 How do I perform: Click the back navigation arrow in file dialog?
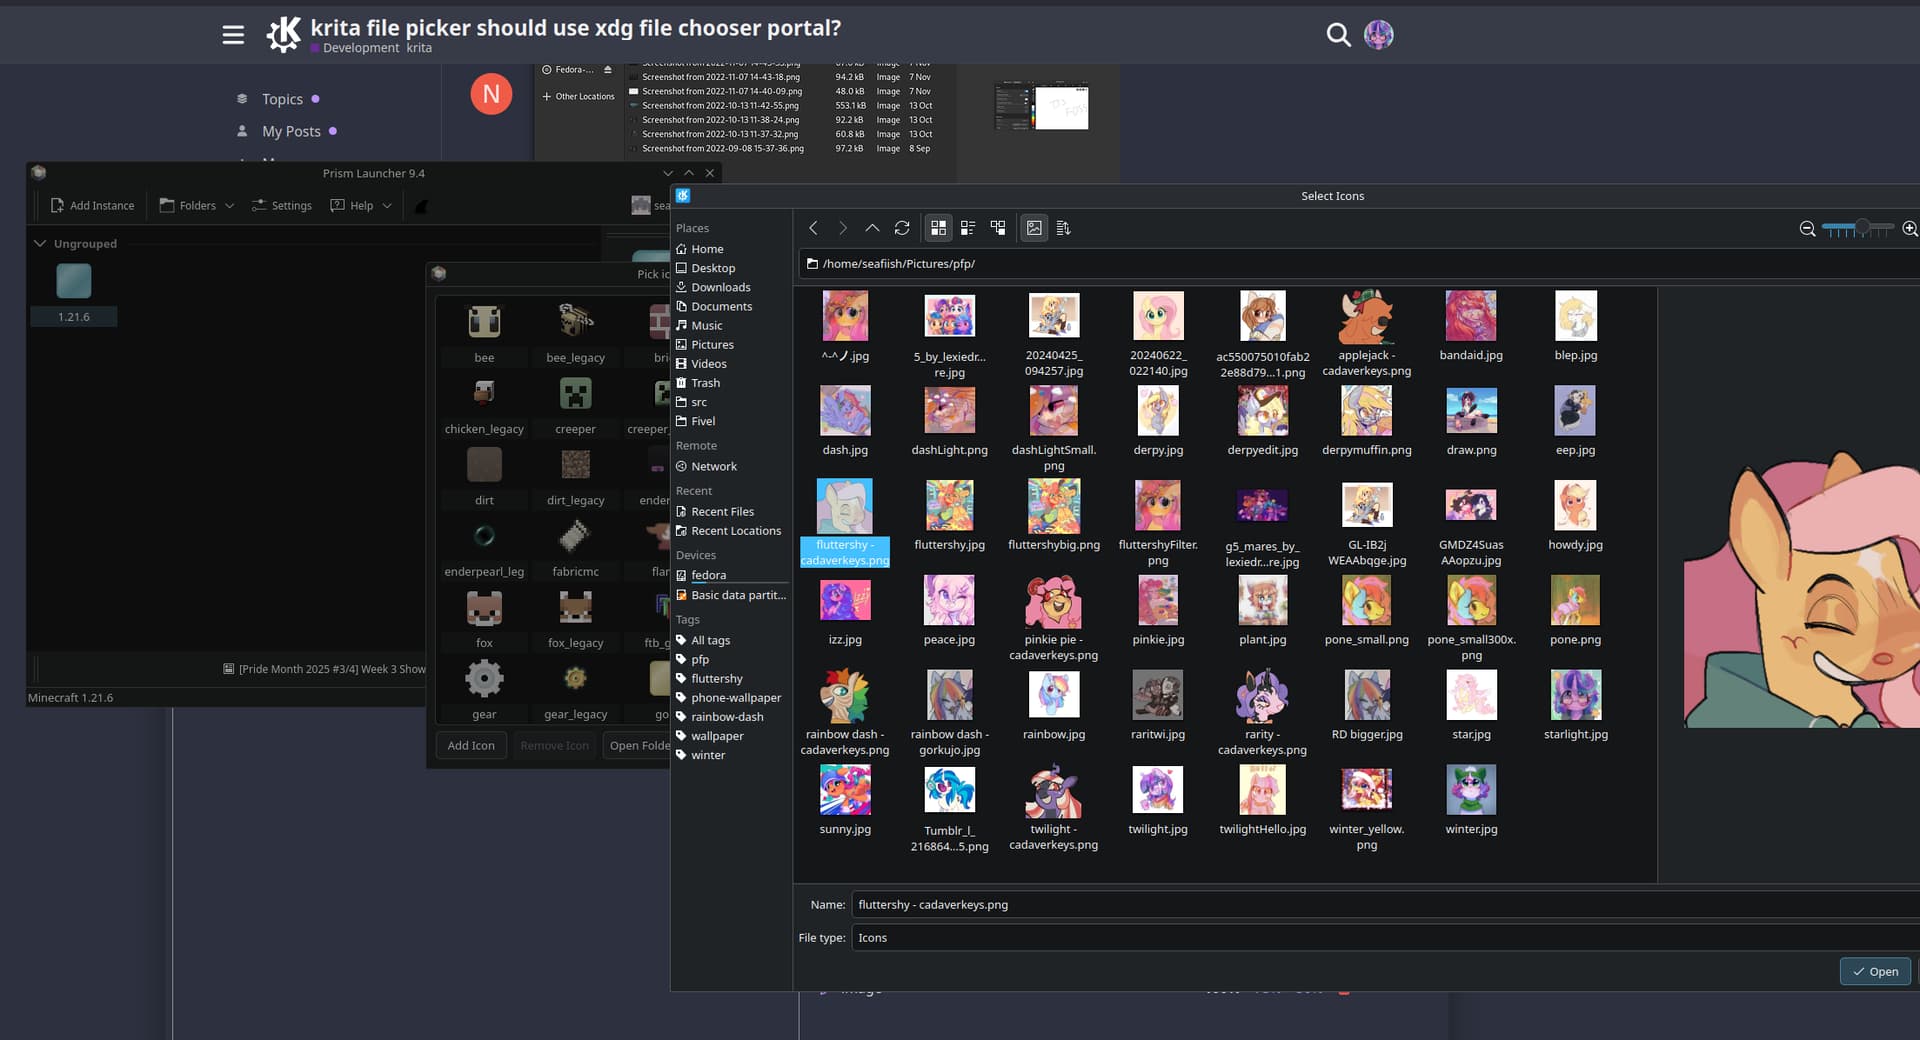(x=813, y=228)
